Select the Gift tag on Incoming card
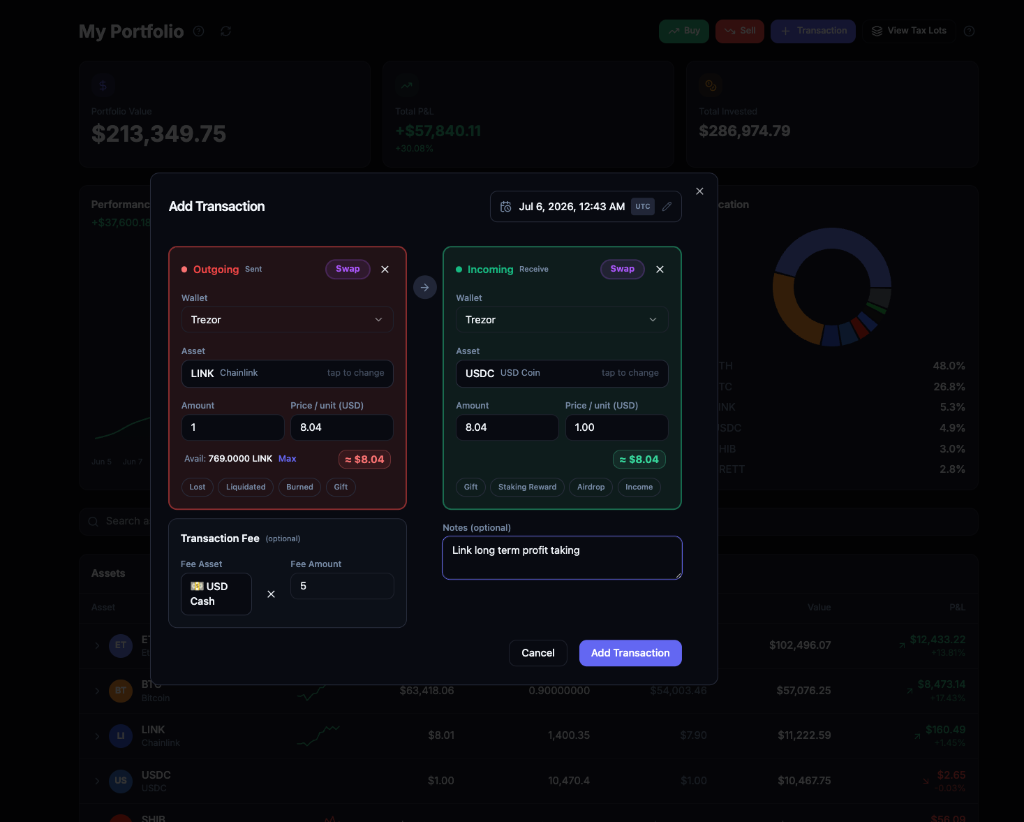The image size is (1024, 822). [x=471, y=487]
